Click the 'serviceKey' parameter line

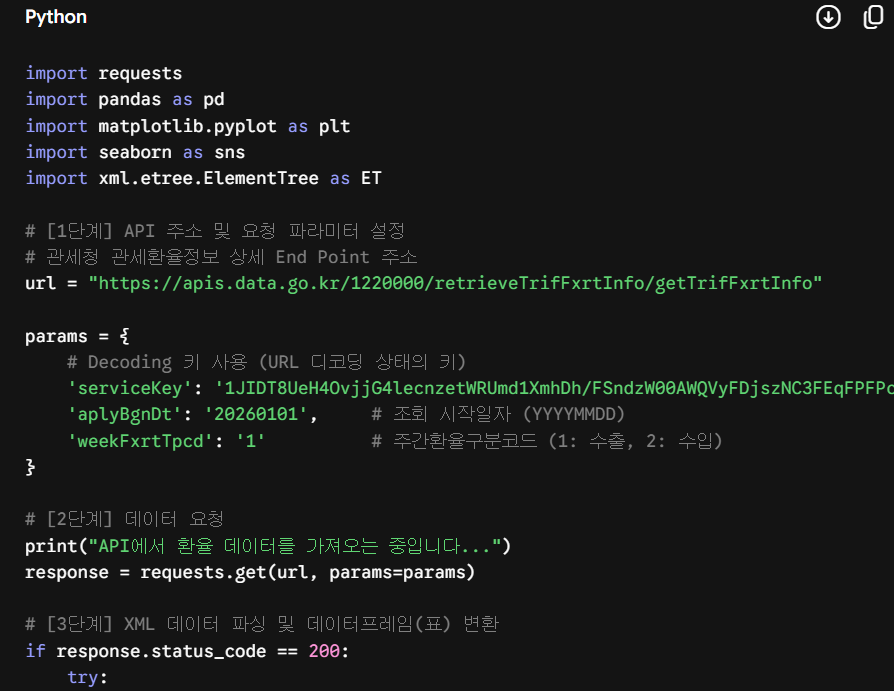(481, 388)
